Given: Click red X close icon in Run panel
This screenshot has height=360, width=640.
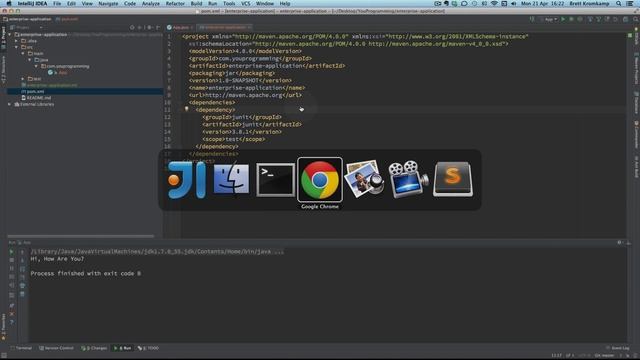Looking at the screenshot, I should click(11, 314).
